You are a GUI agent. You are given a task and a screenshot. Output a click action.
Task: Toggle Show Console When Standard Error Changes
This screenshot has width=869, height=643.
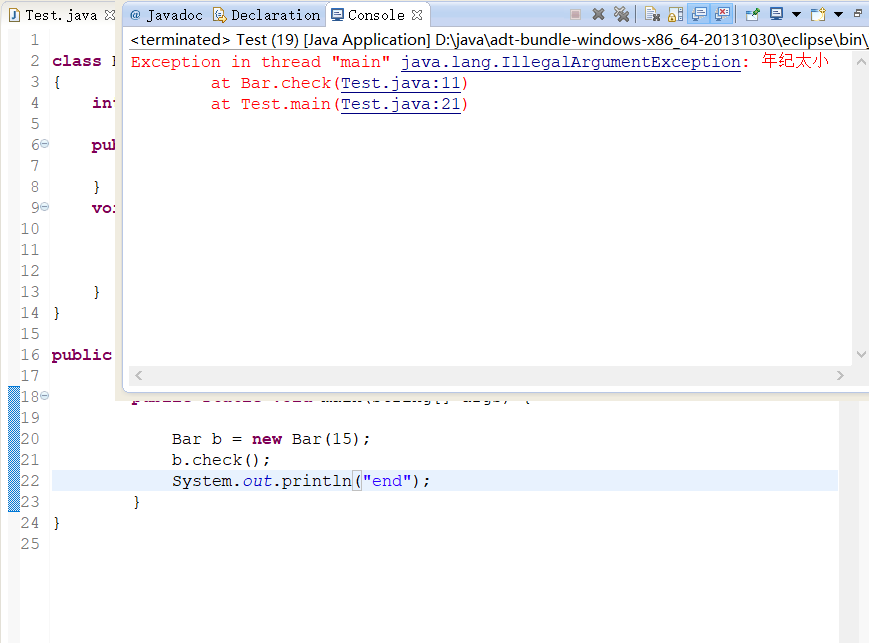(721, 13)
